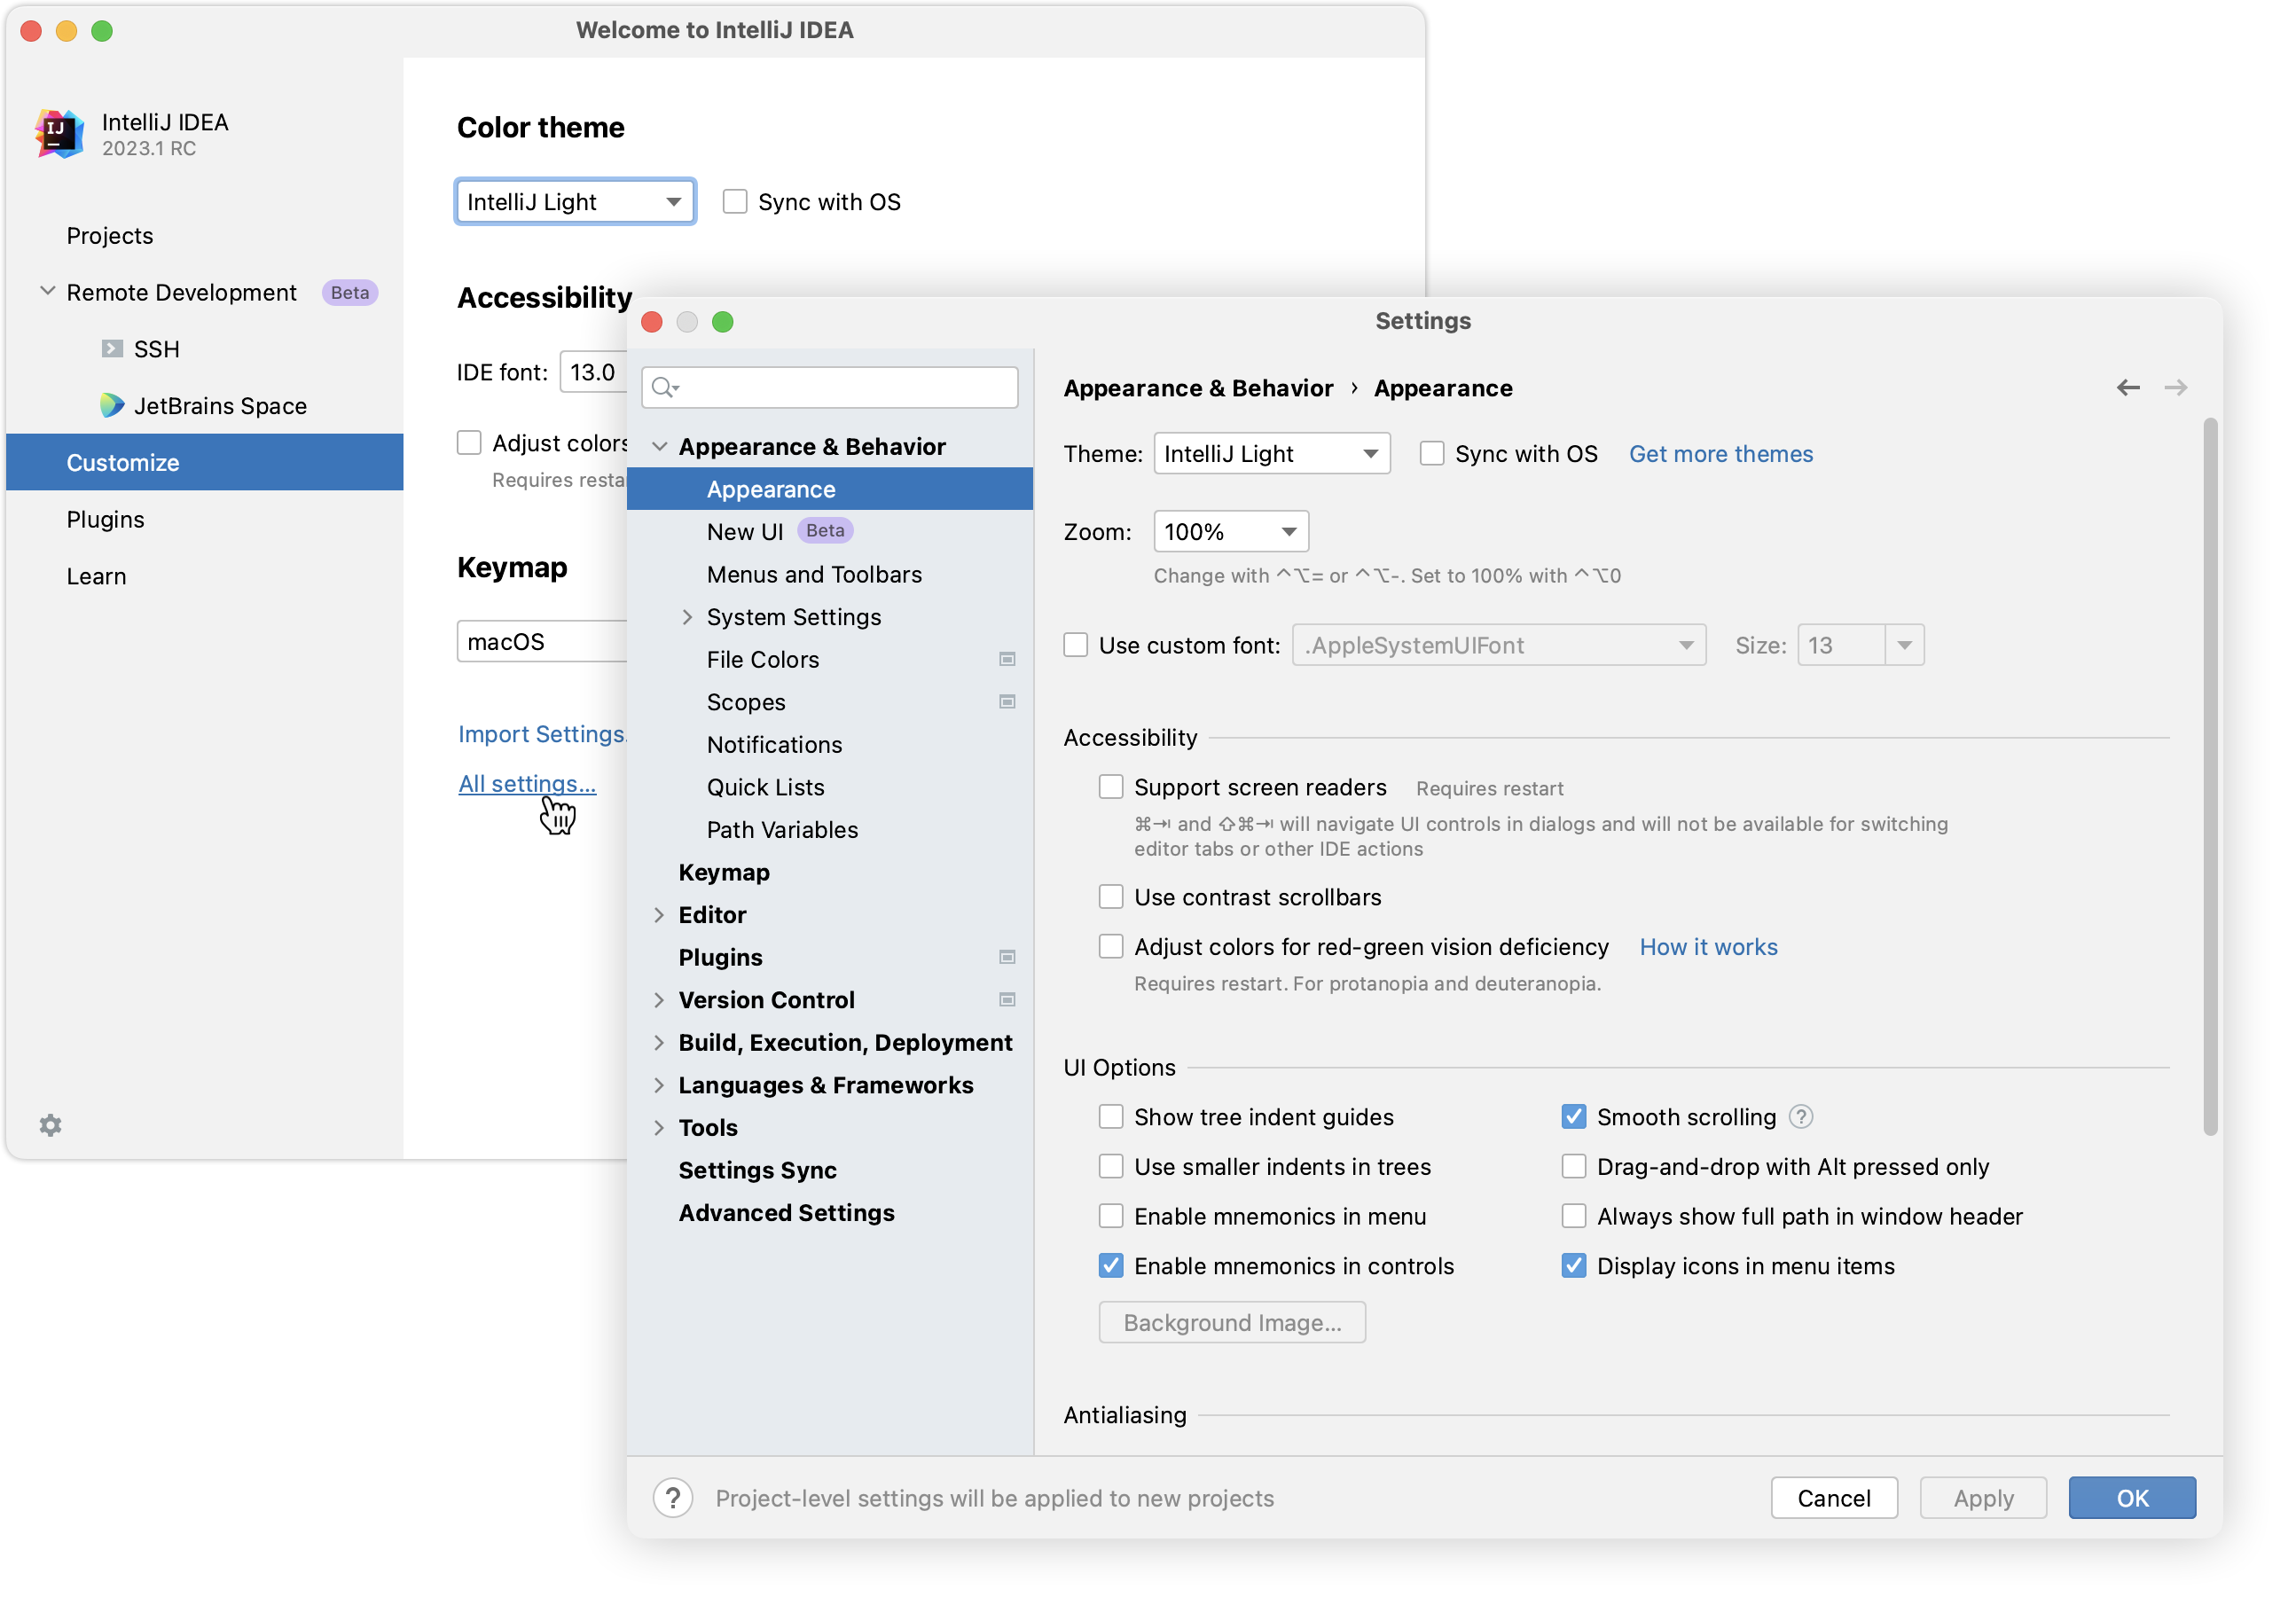Expand Languages & Frameworks node
2296x1605 pixels.
(659, 1085)
